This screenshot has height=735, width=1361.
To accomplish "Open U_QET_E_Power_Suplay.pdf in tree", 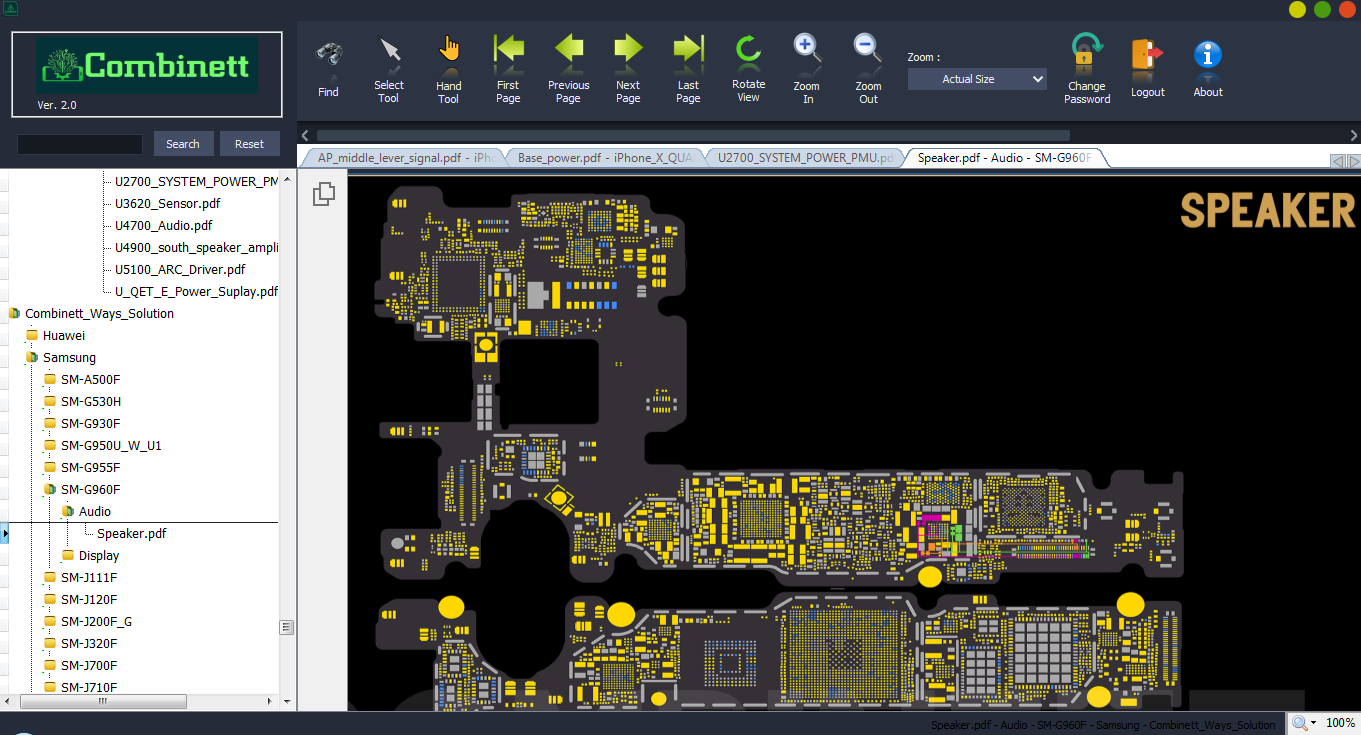I will tap(196, 292).
